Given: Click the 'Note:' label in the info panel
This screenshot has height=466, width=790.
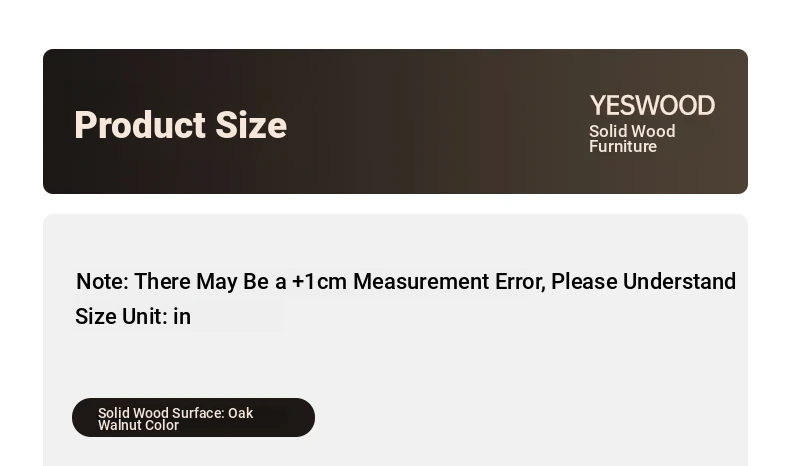Looking at the screenshot, I should point(102,281).
